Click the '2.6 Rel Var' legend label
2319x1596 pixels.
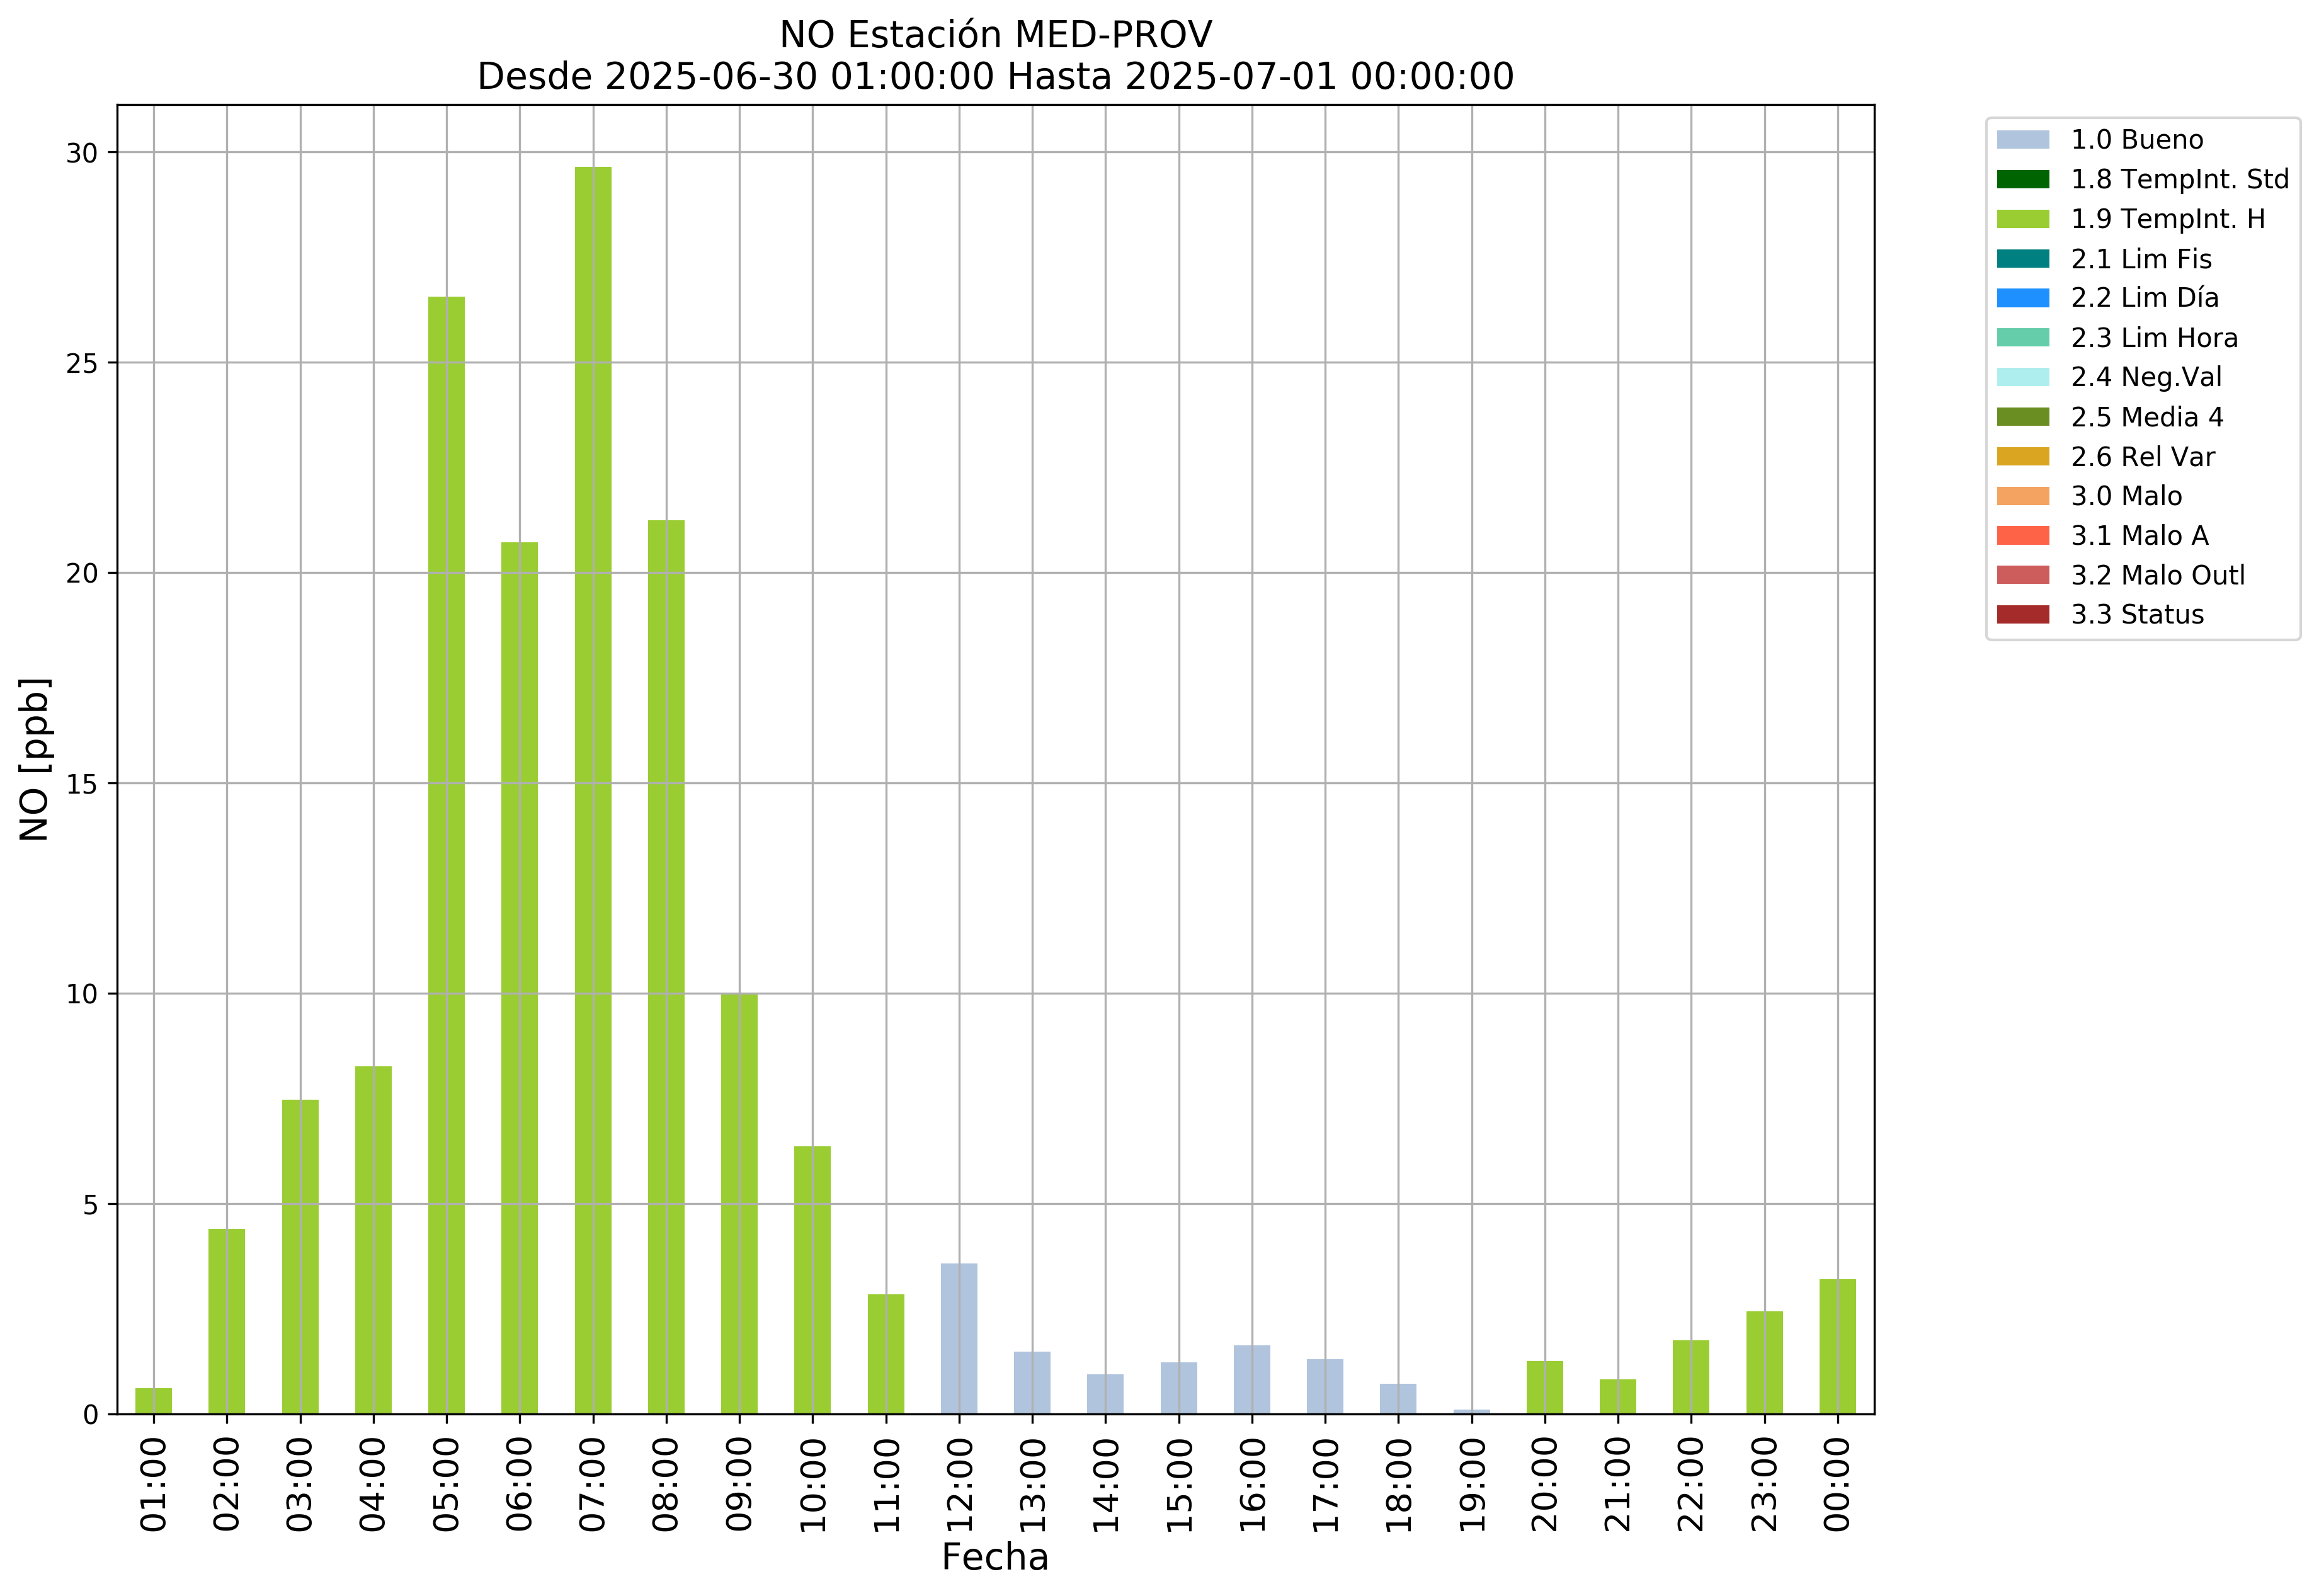tap(2142, 457)
